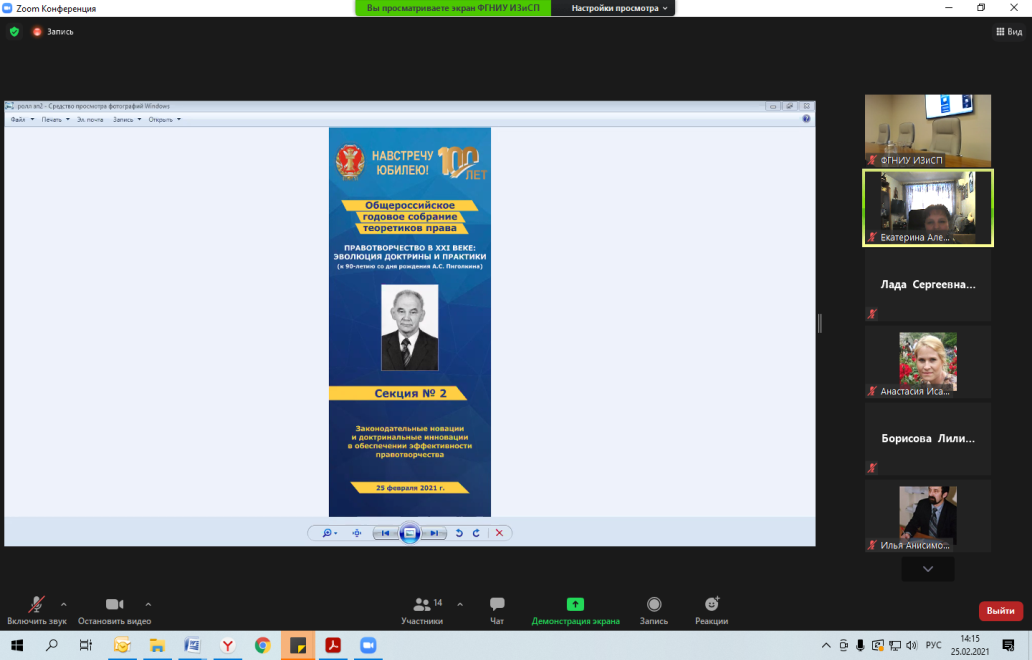The image size is (1032, 660).
Task: Expand audio options arrow next to microphone
Action: 64,604
